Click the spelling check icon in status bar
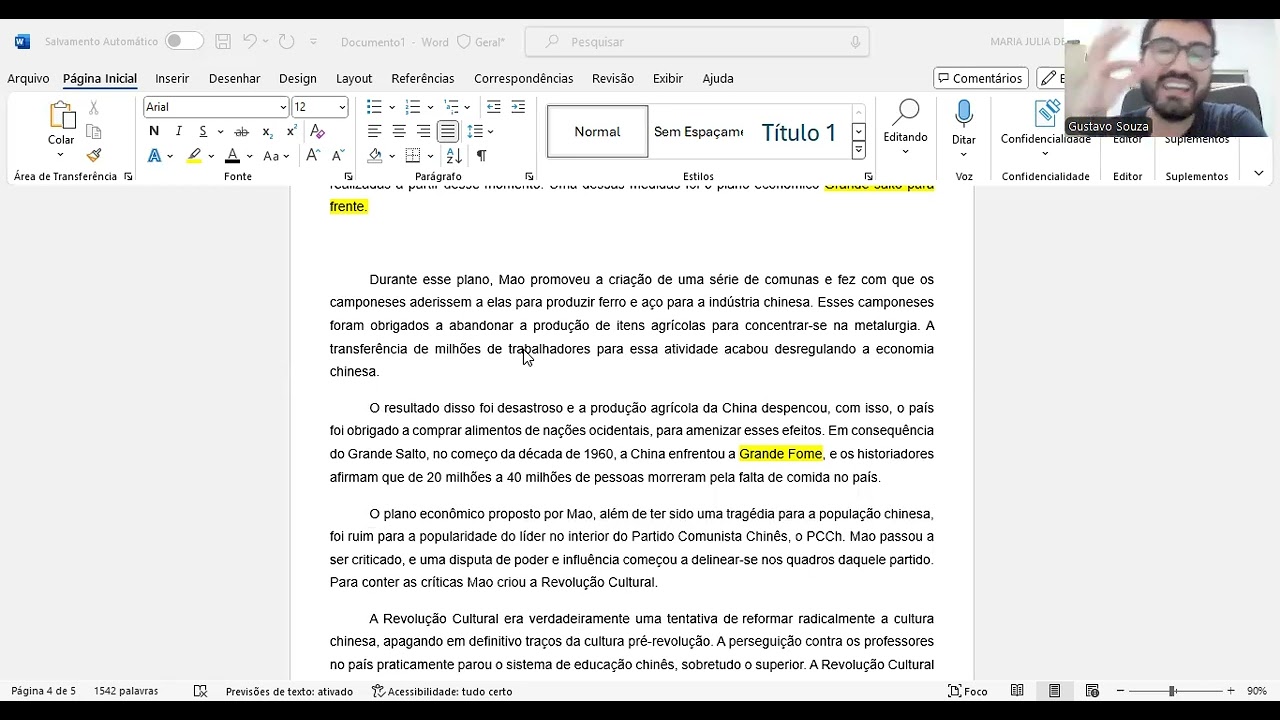1280x720 pixels. [x=200, y=691]
